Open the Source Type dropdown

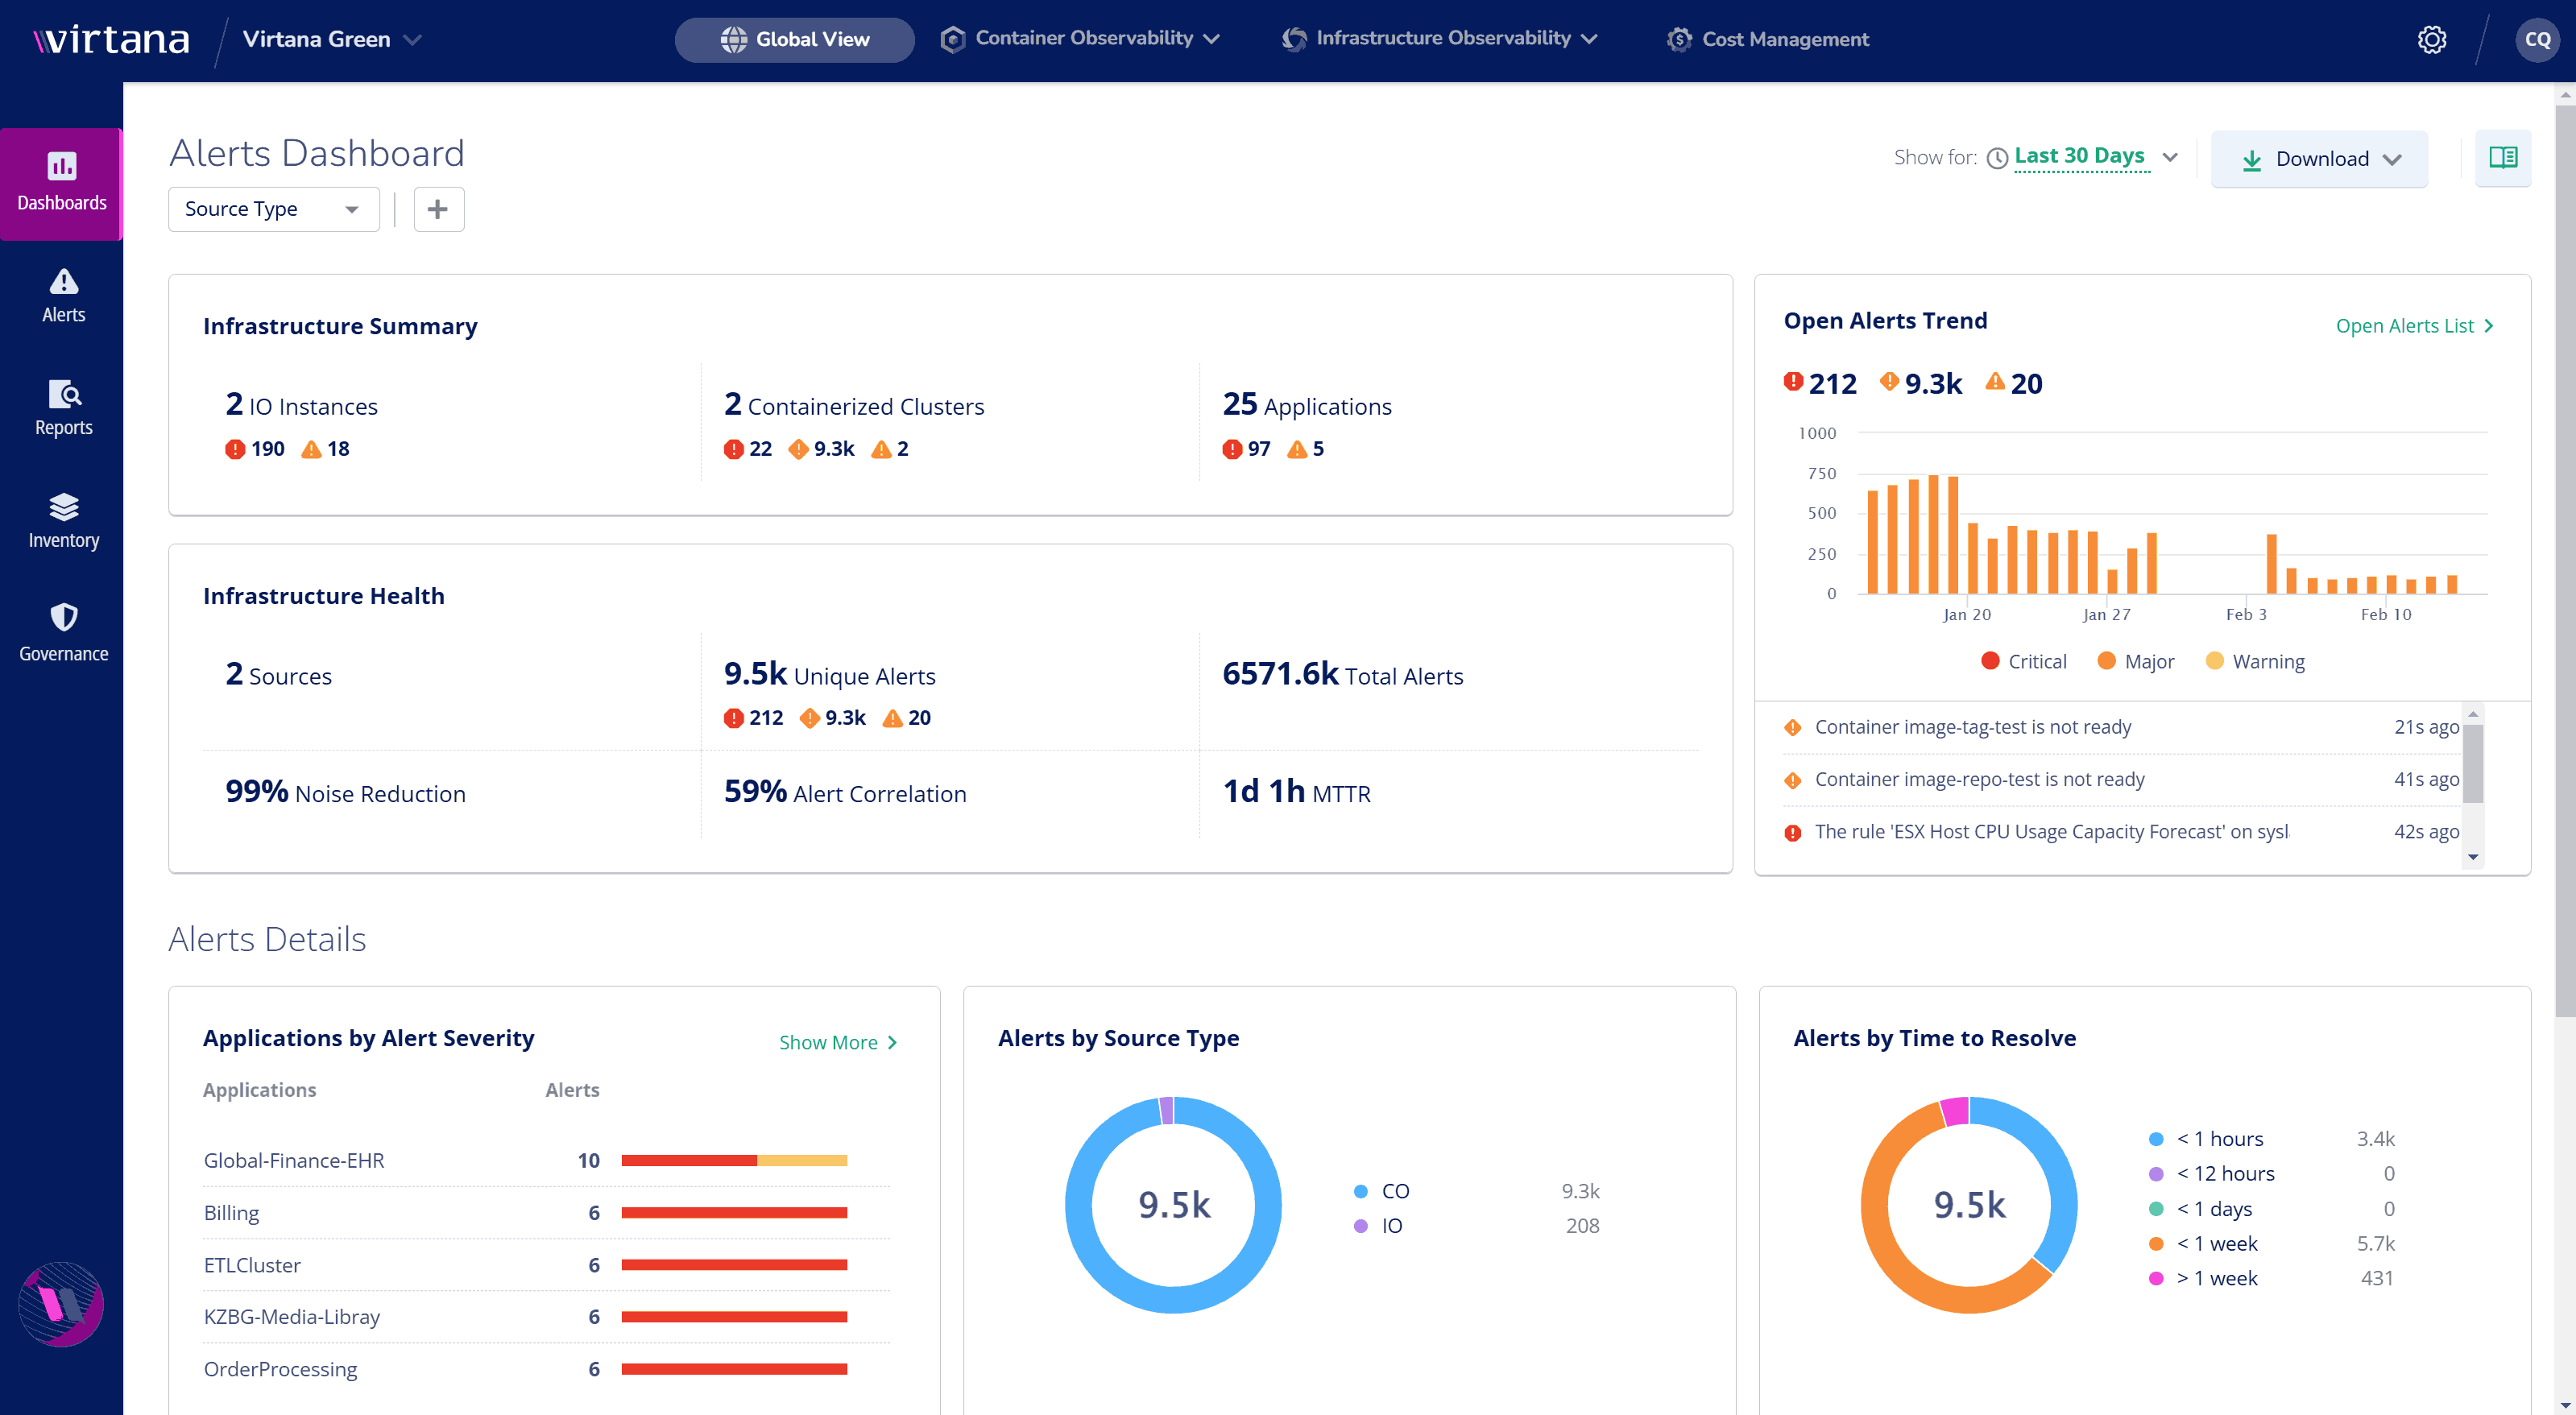pos(273,209)
